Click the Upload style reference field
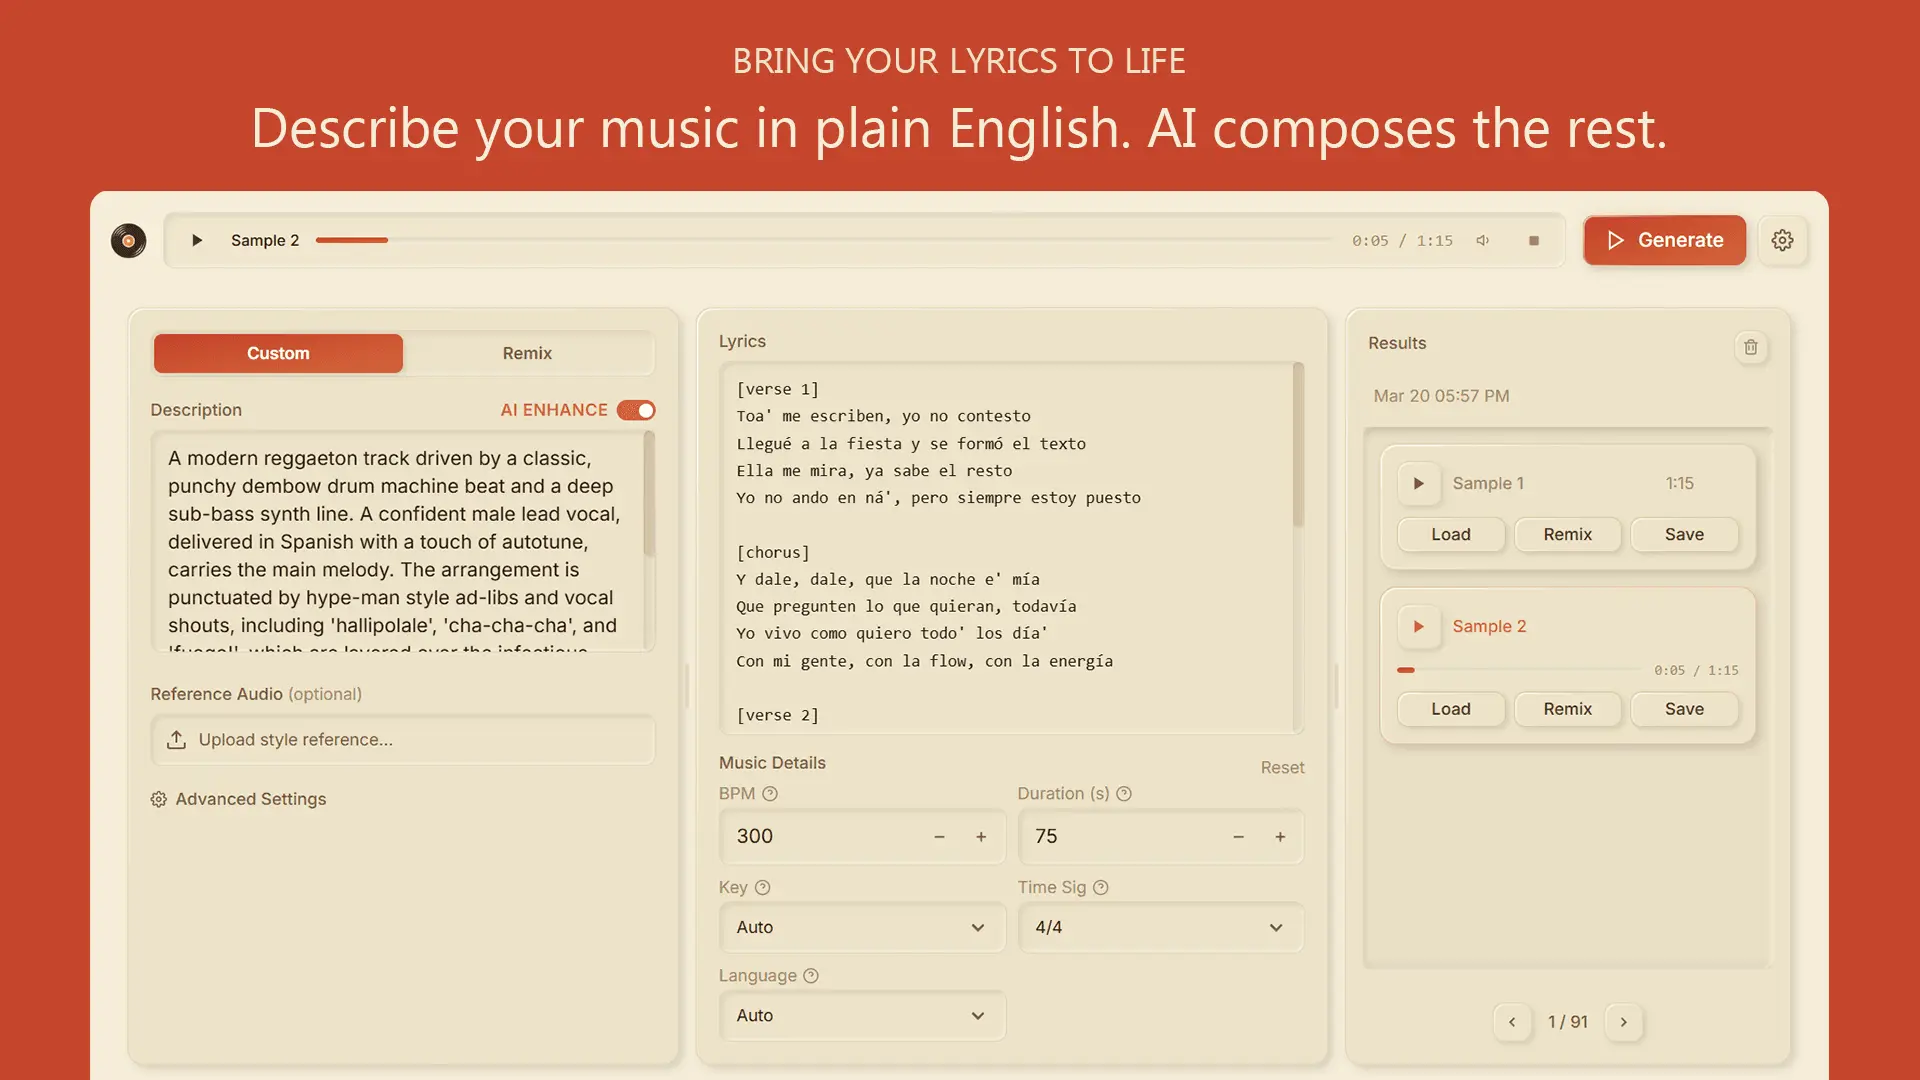 403,739
